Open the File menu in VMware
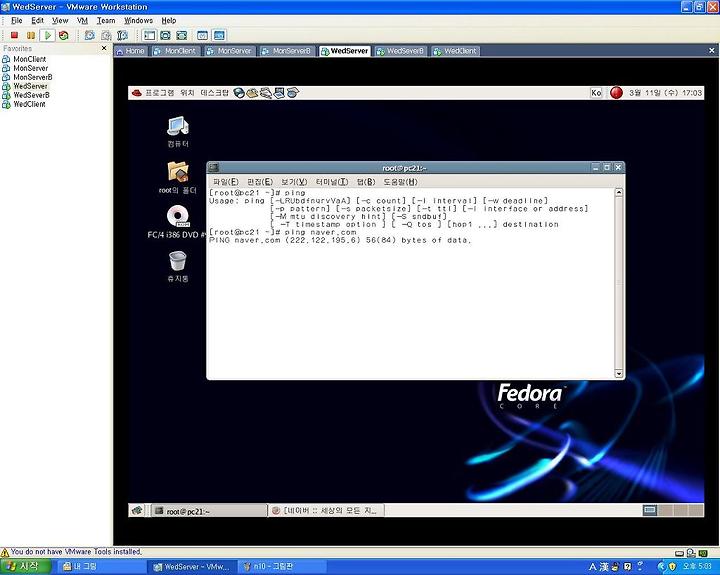This screenshot has height=575, width=720. click(17, 21)
